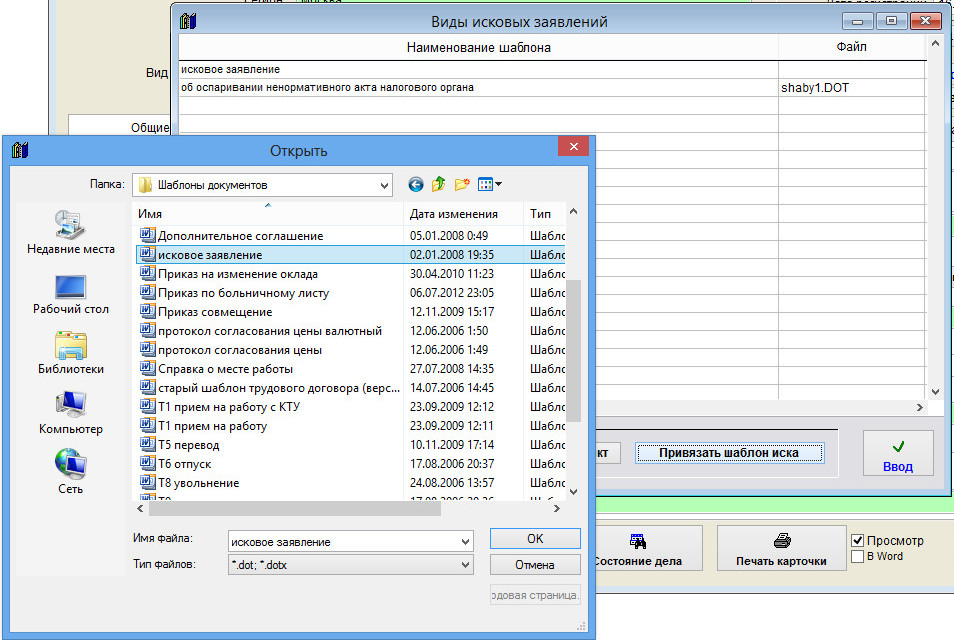The image size is (954, 640).
Task: Go to Рабочий стол in sidebar
Action: (70, 293)
